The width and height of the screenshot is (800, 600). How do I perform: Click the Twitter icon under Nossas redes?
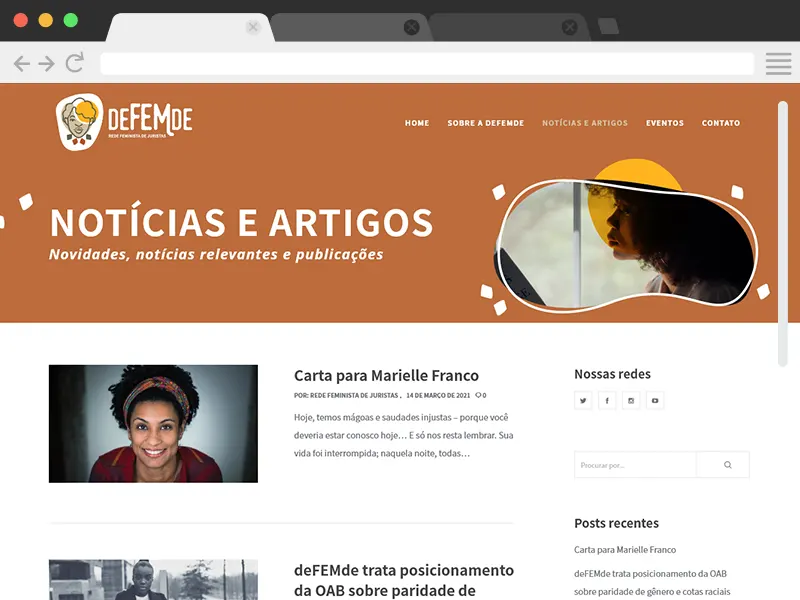pos(583,401)
